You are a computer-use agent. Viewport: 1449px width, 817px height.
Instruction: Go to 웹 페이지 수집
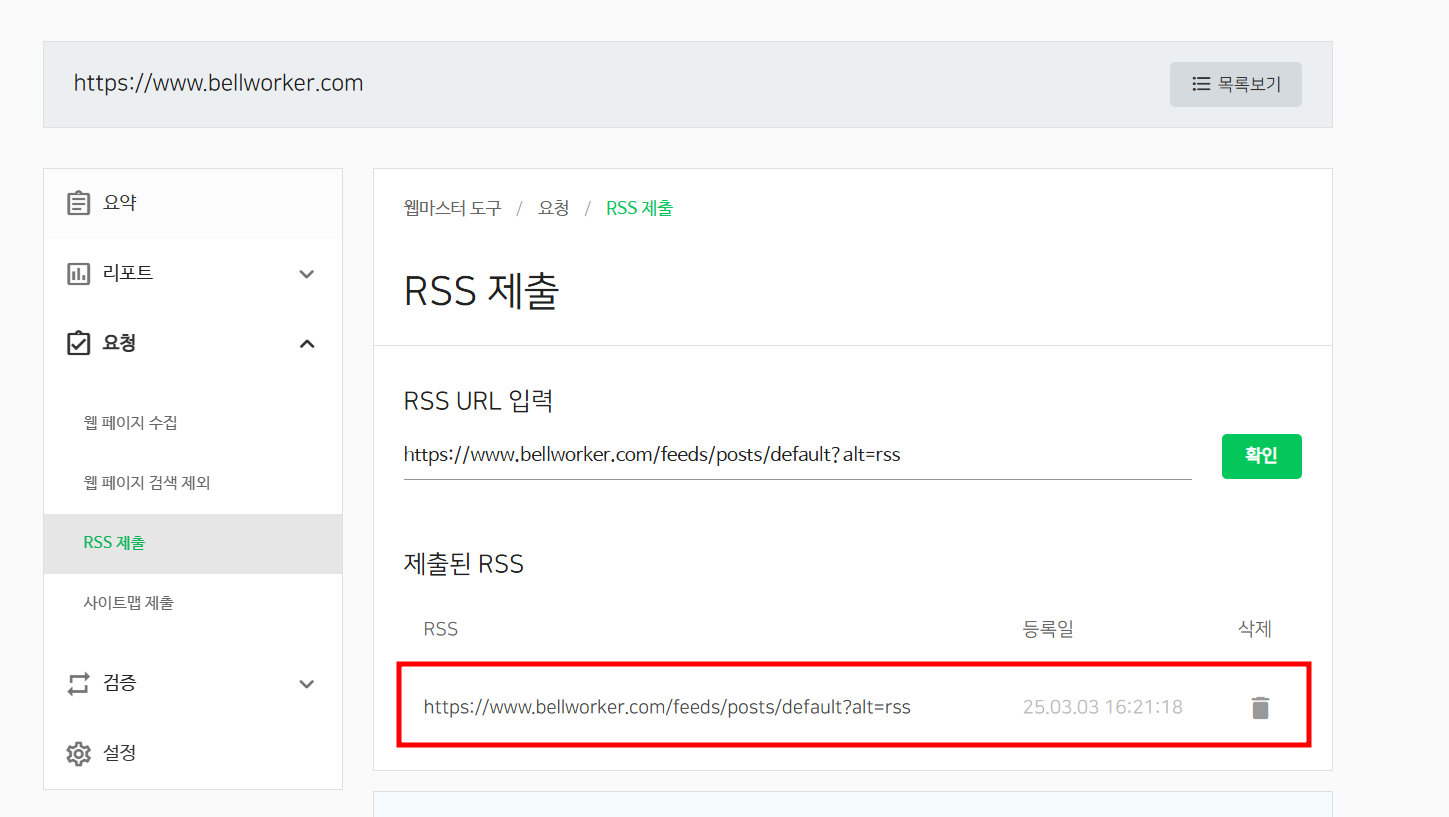click(131, 423)
